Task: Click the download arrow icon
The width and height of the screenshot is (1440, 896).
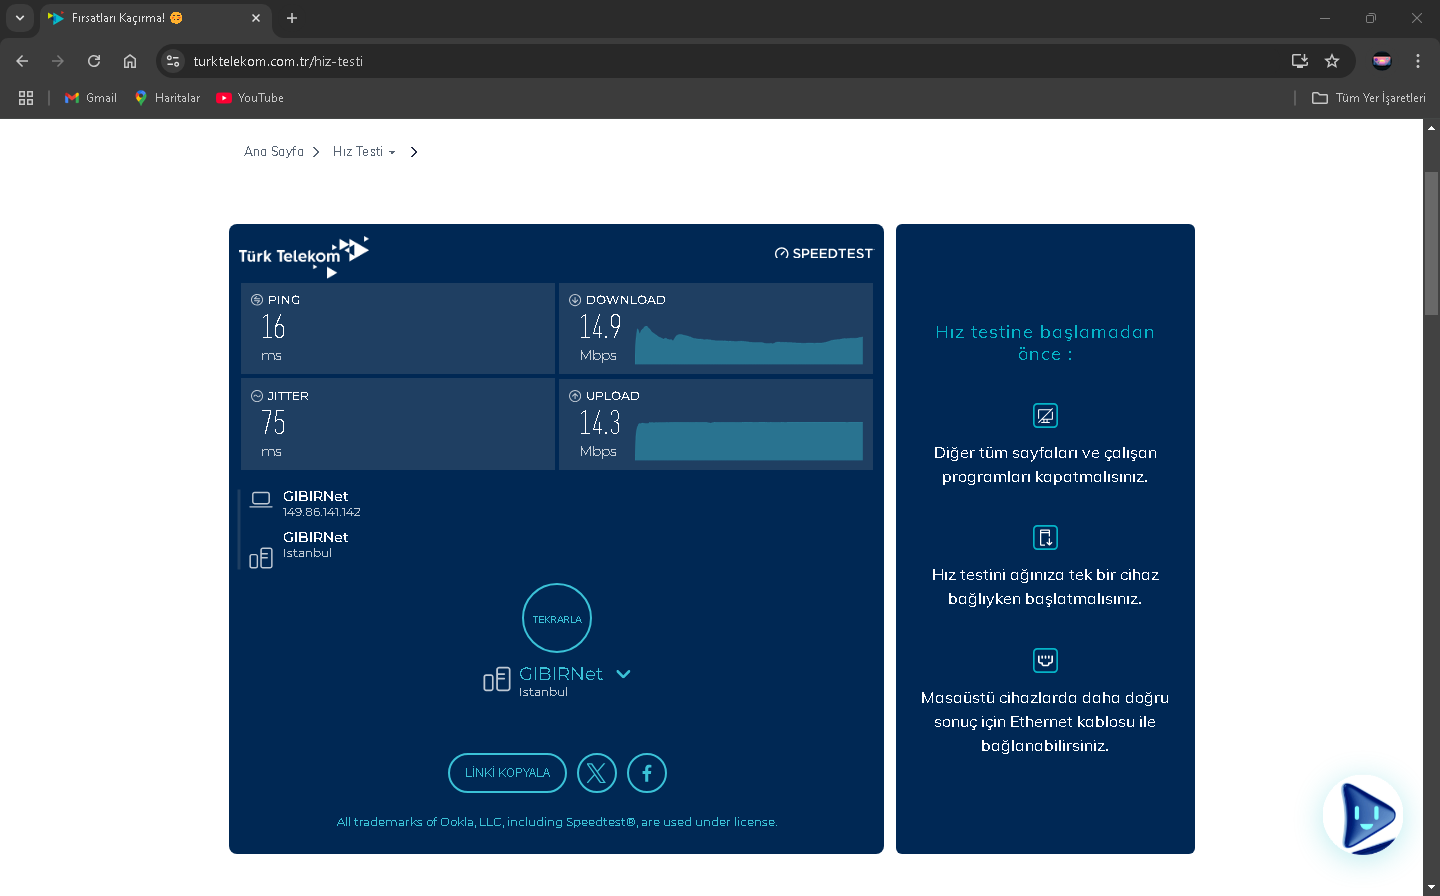Action: pyautogui.click(x=575, y=300)
